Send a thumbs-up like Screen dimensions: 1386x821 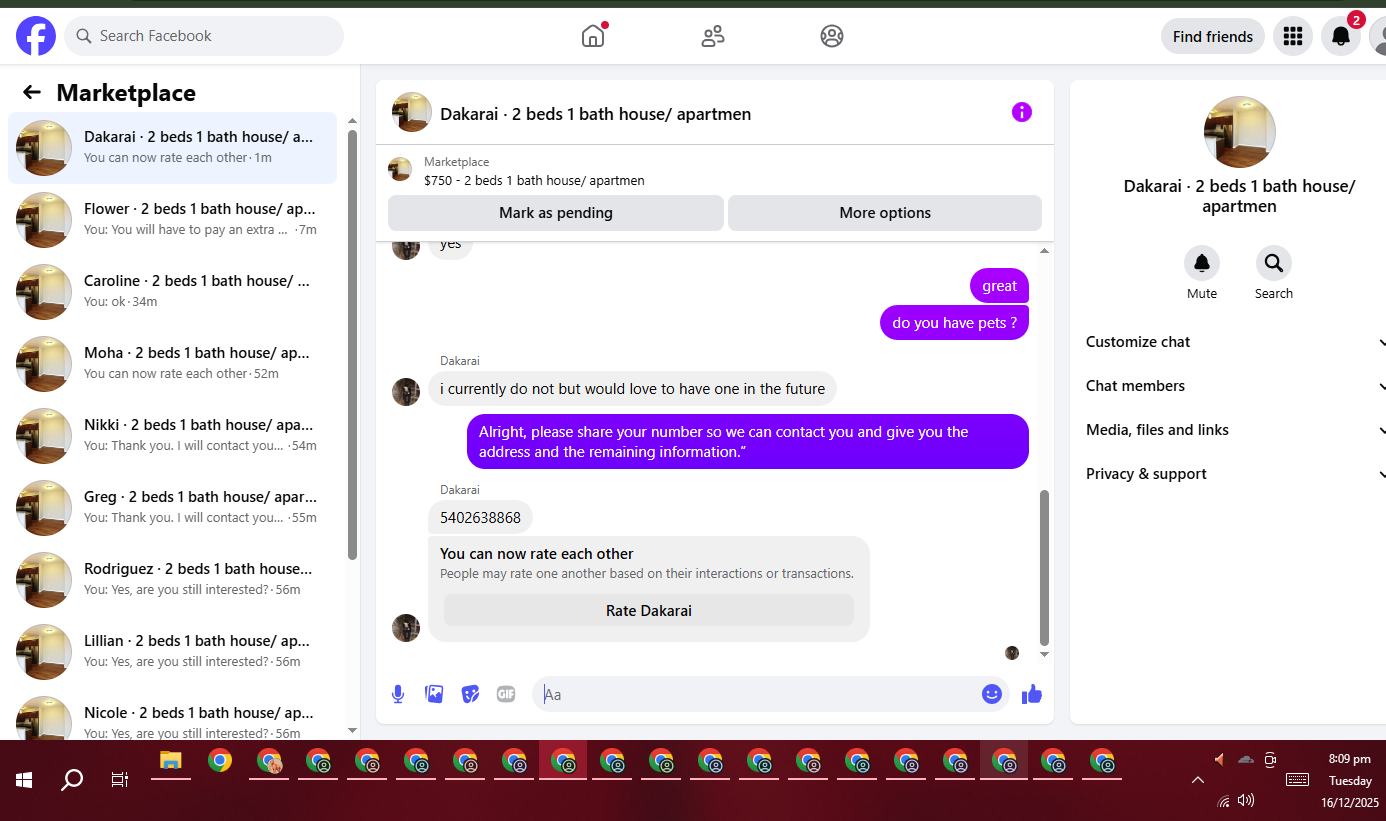click(x=1032, y=694)
